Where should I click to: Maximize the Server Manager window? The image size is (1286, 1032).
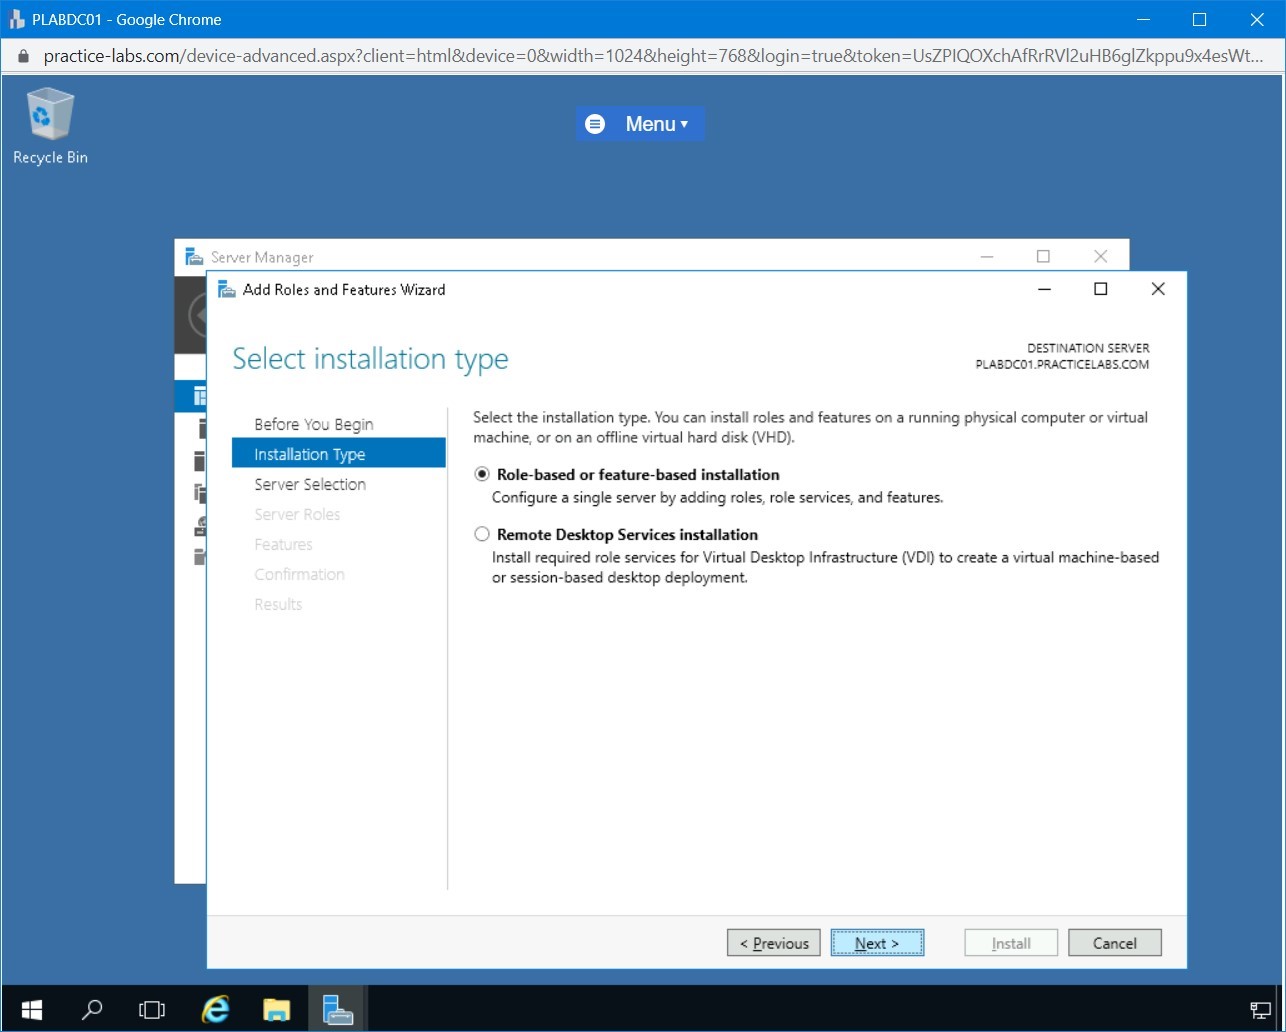(1043, 256)
